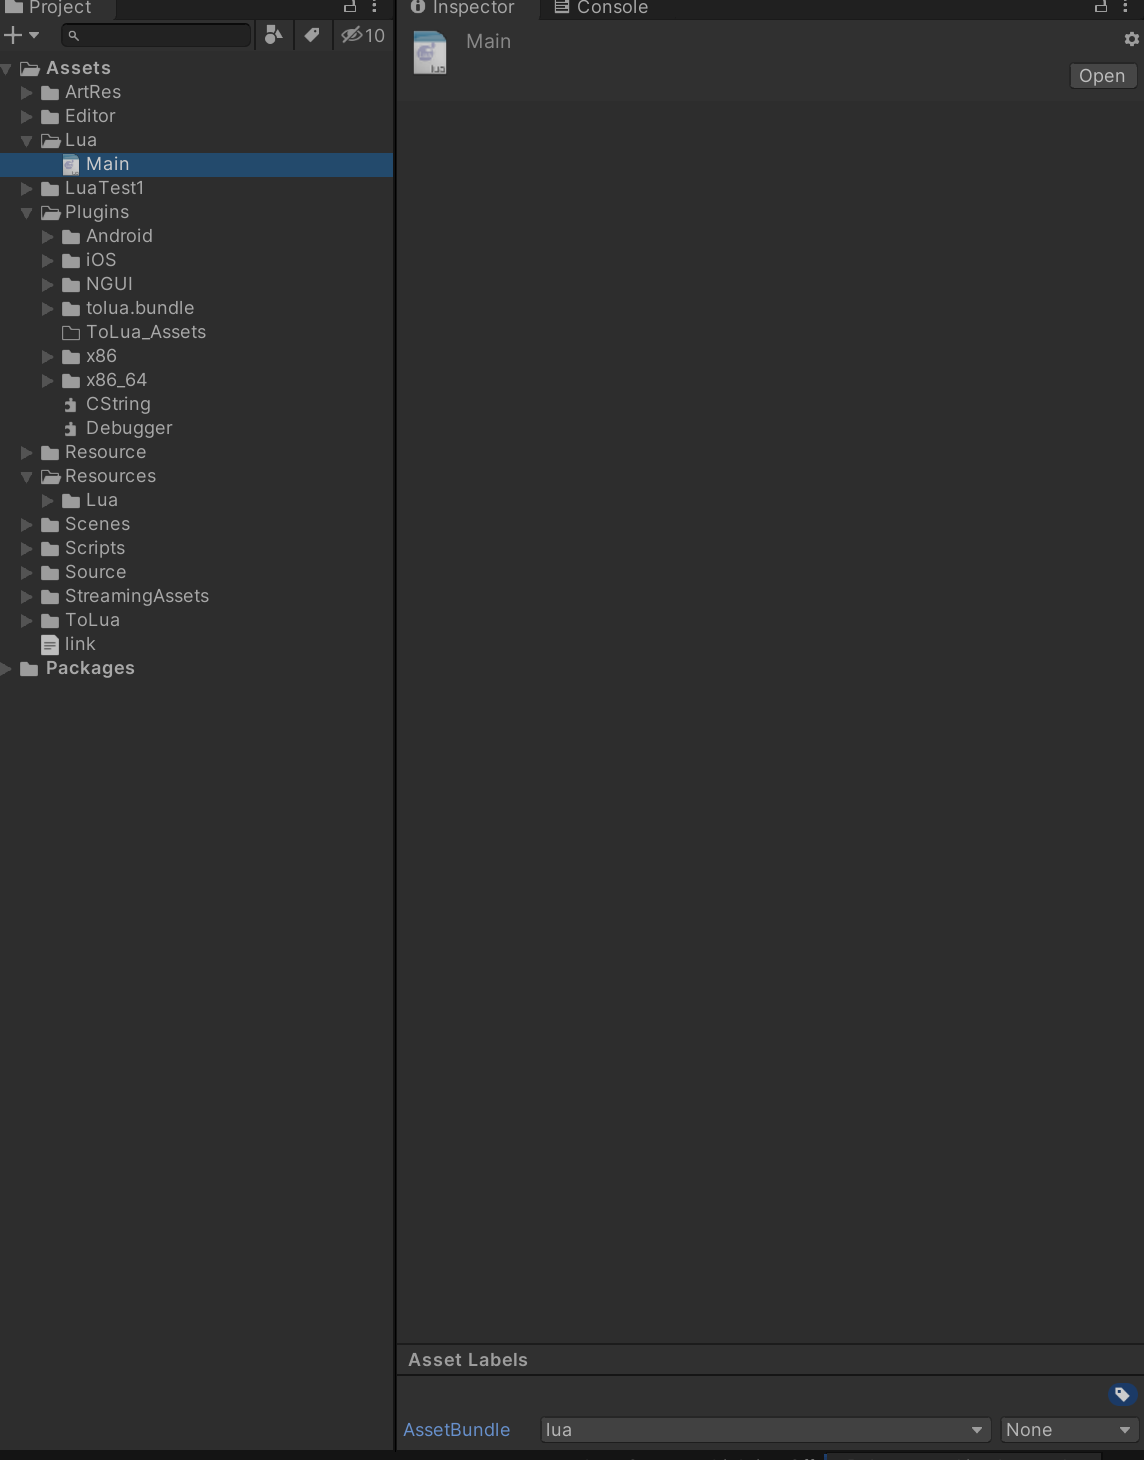
Task: Select the Debugger plugin file
Action: 129,428
